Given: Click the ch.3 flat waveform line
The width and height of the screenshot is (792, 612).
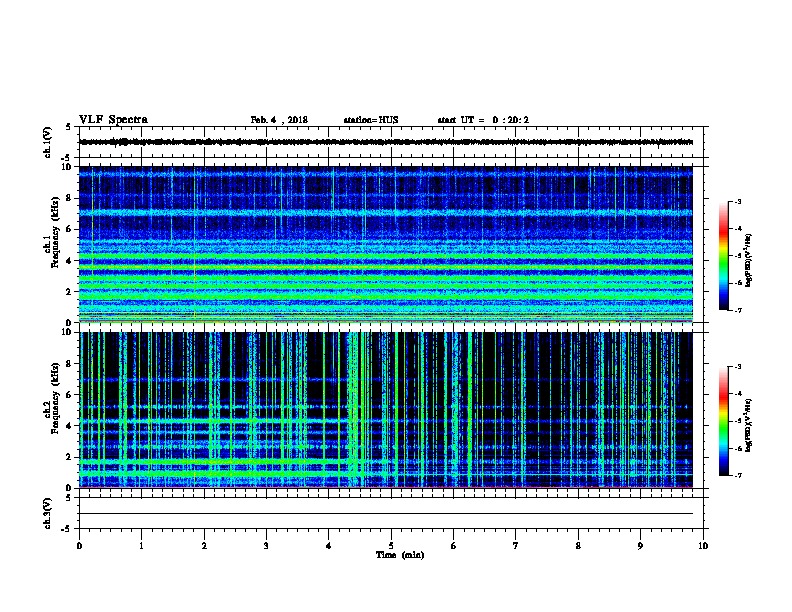Looking at the screenshot, I should pos(386,514).
